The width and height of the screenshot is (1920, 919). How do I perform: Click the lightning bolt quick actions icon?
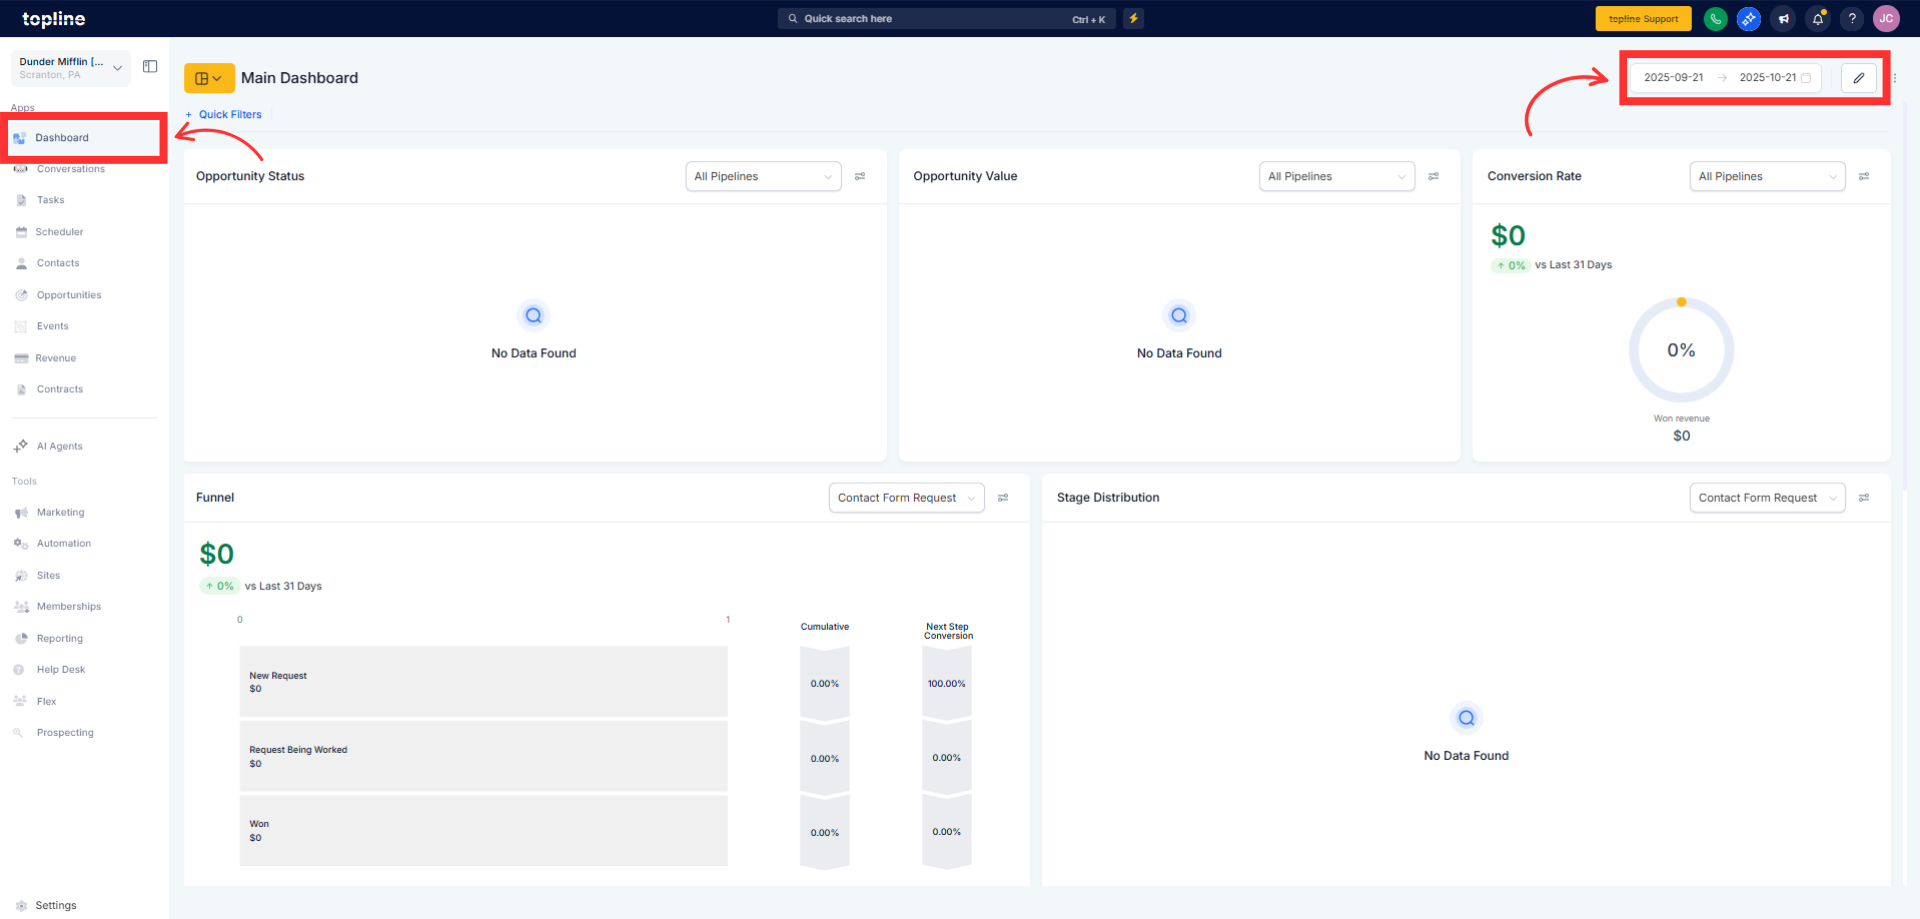click(1133, 19)
